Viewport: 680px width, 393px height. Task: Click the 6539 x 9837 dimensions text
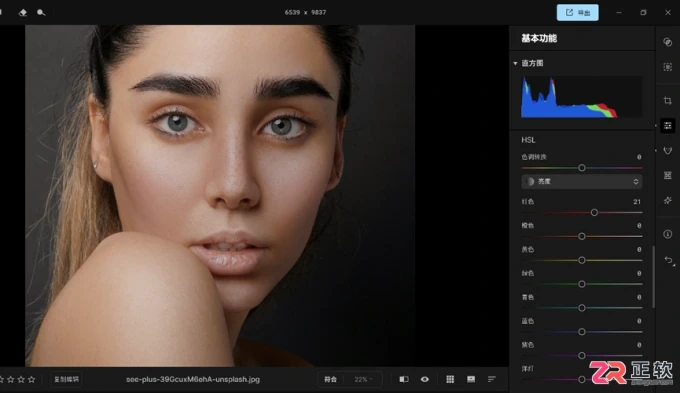305,13
